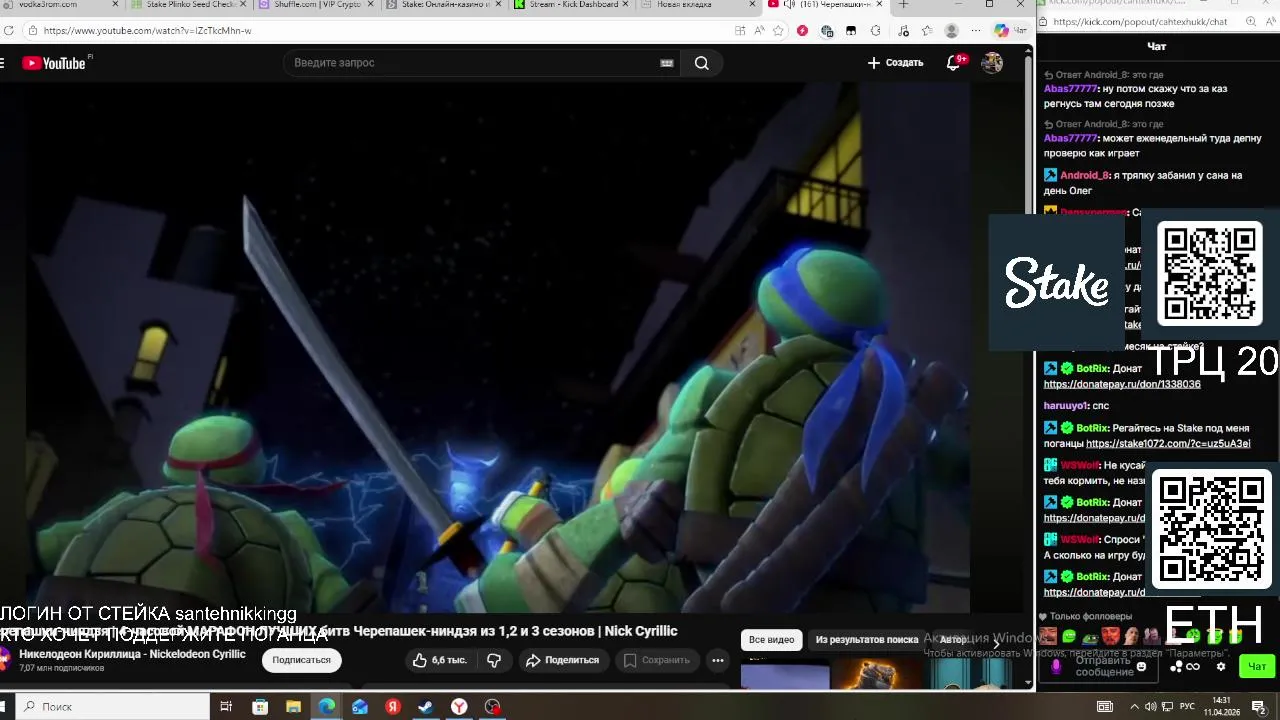
Task: Select Из результатов поиска chip
Action: click(x=866, y=640)
